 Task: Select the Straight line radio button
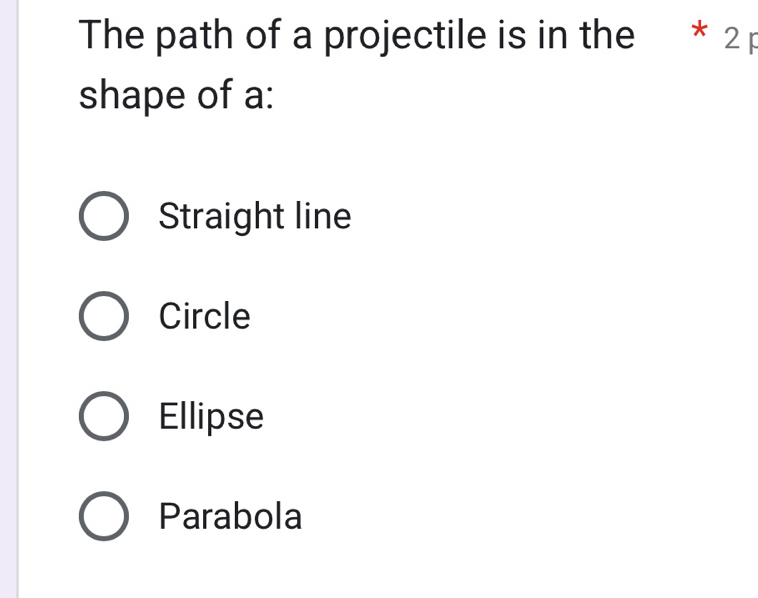pyautogui.click(x=103, y=217)
